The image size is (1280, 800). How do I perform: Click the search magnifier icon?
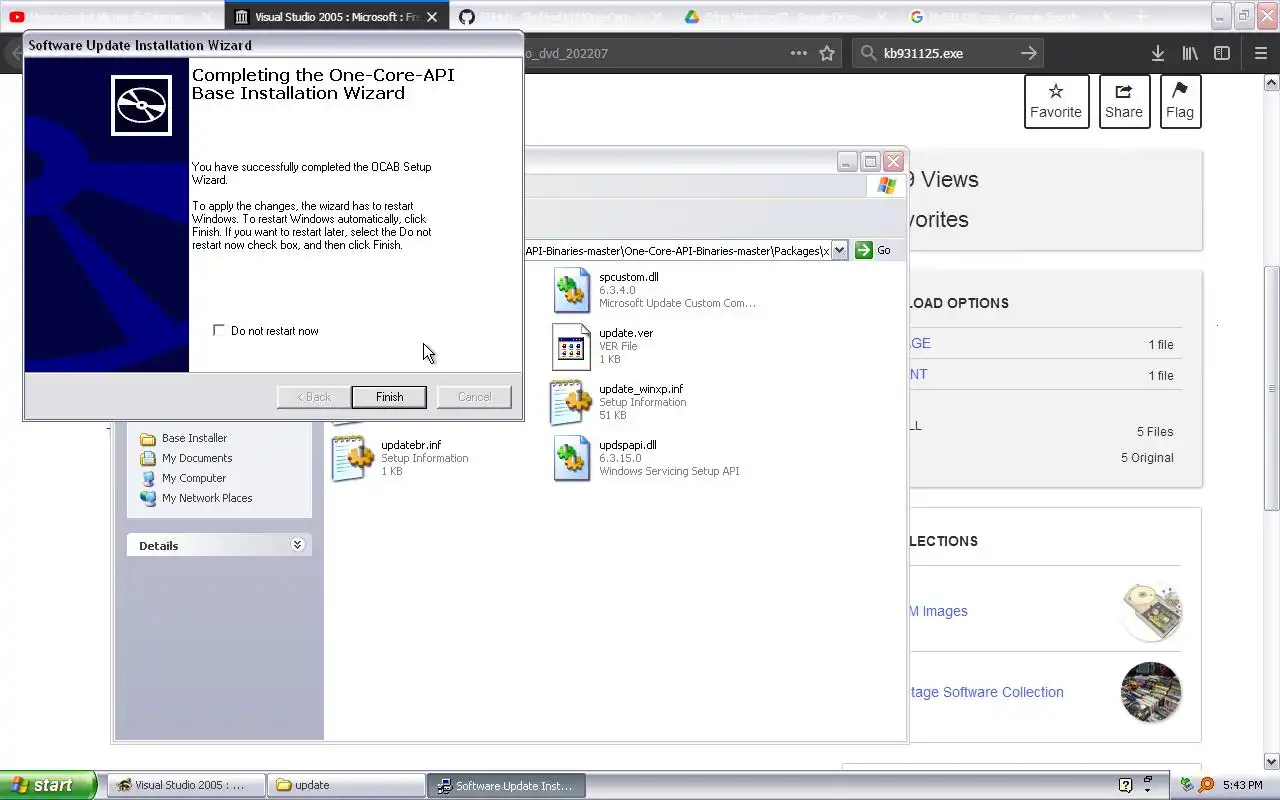[x=868, y=53]
